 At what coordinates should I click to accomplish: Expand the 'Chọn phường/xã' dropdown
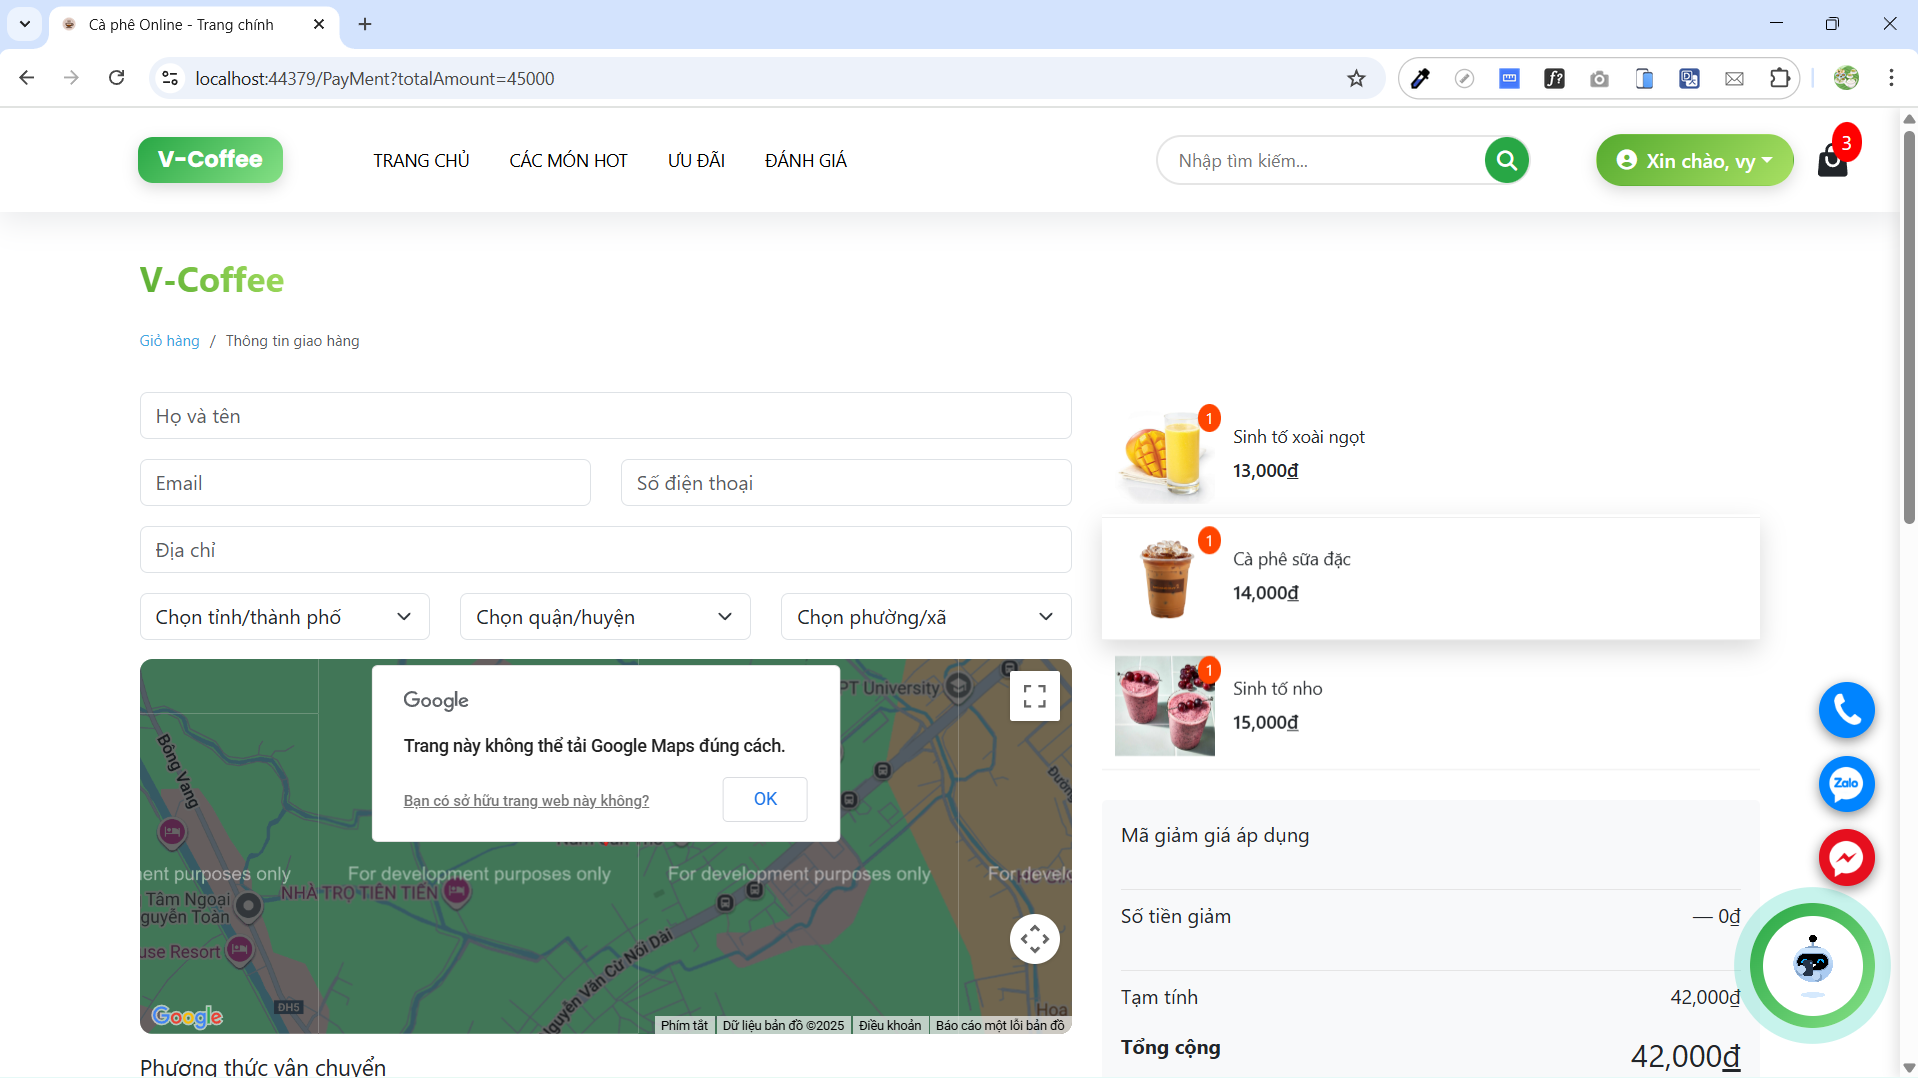925,617
